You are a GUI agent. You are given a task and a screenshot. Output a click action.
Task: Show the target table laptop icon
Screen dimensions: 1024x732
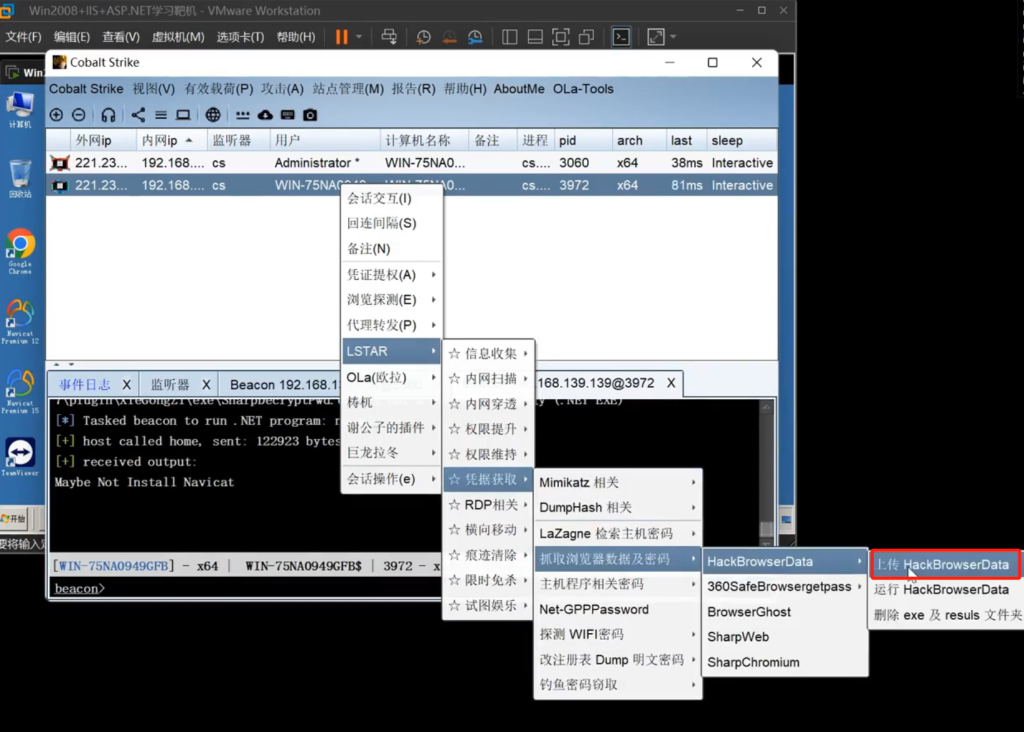click(184, 115)
